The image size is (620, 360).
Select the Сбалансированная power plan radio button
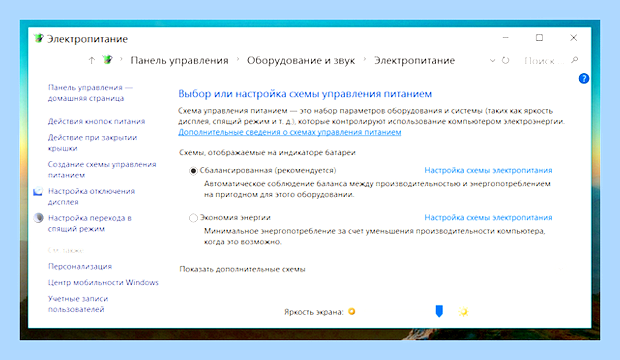point(193,171)
